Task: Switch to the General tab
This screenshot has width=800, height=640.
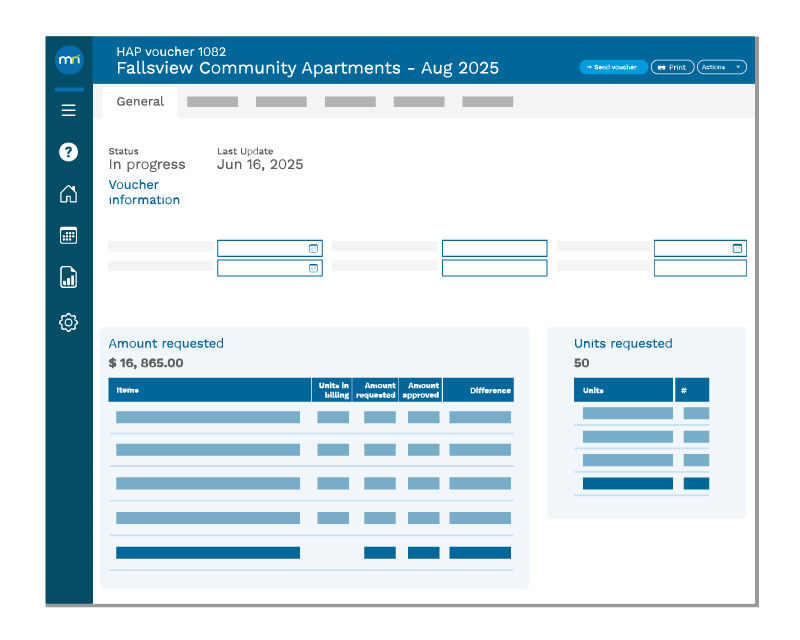Action: 140,102
